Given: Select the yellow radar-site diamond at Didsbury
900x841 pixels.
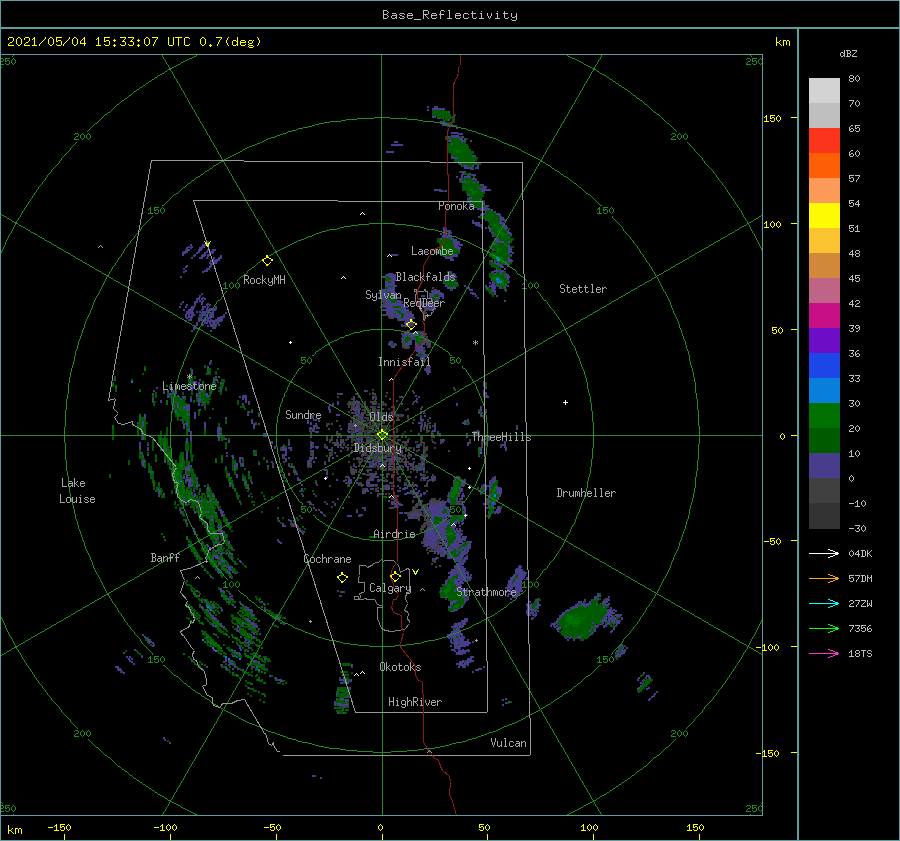Looking at the screenshot, I should click(x=382, y=435).
